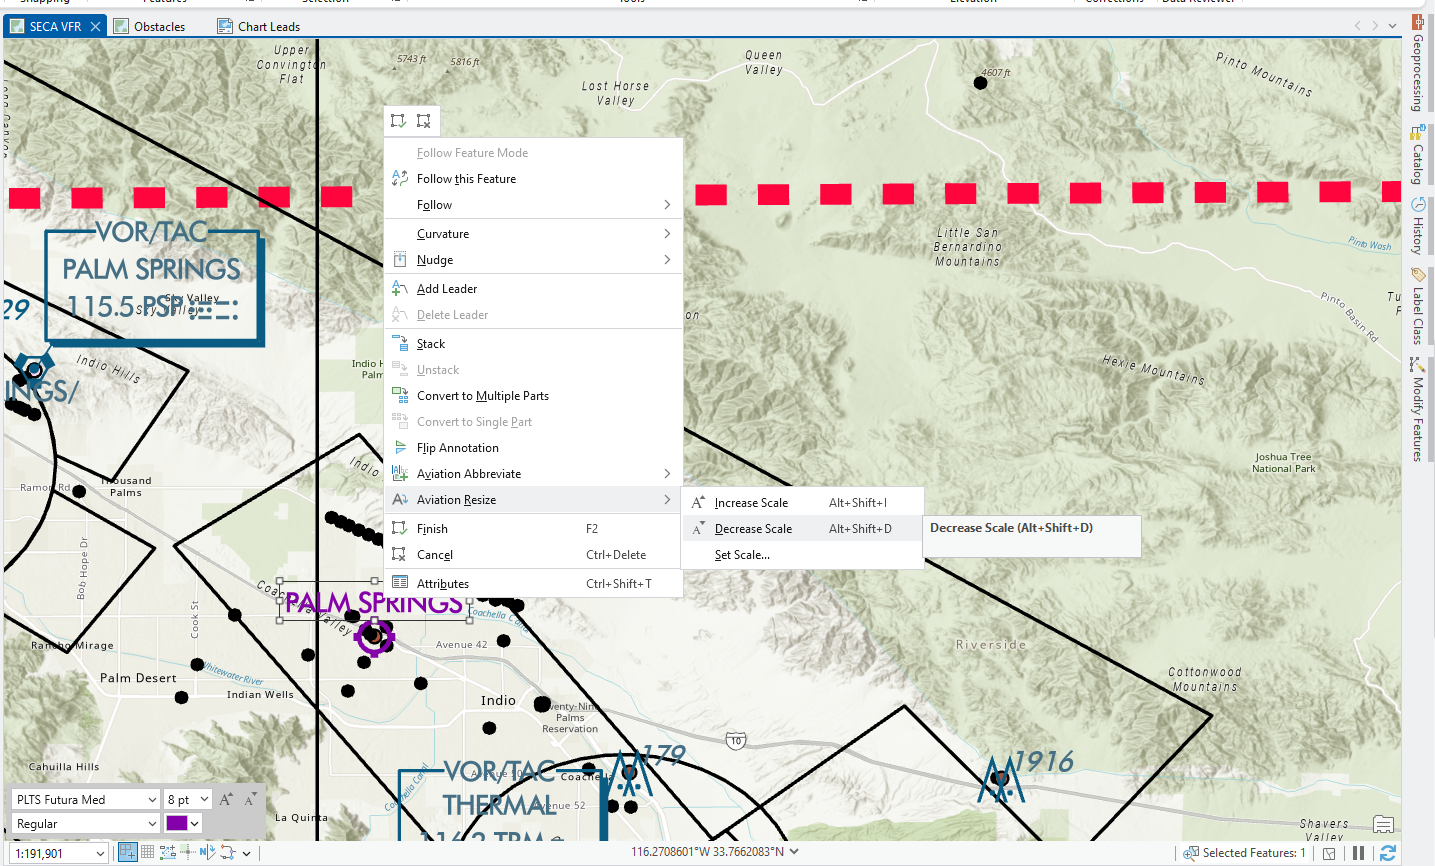The width and height of the screenshot is (1435, 866).
Task: Open the Modify Features pane
Action: click(1417, 409)
